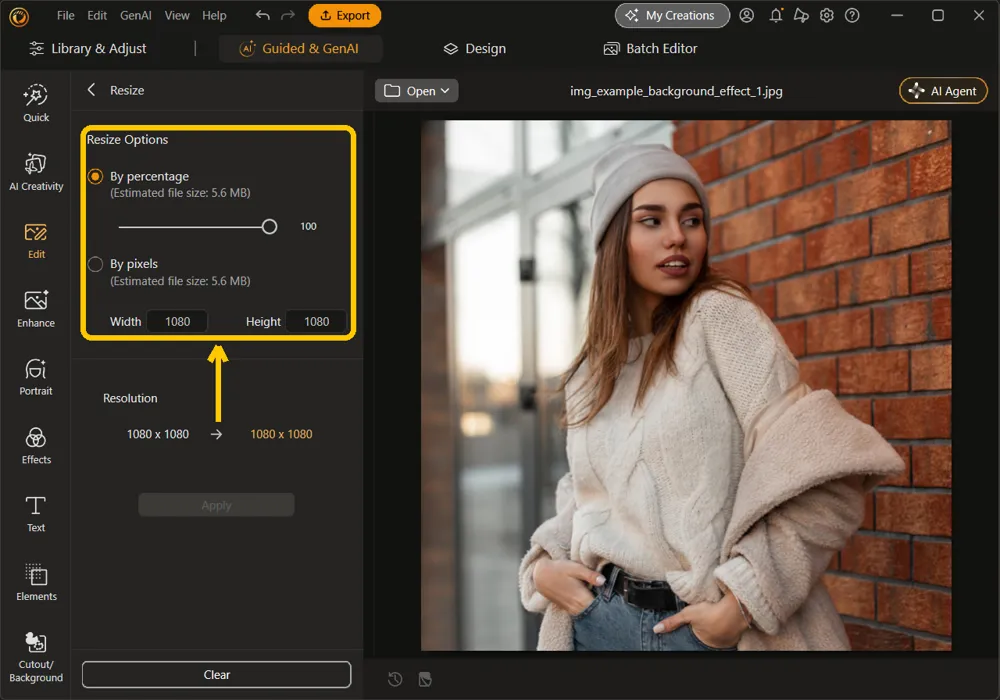The image size is (1000, 700).
Task: Open the help question mark icon
Action: 852,15
